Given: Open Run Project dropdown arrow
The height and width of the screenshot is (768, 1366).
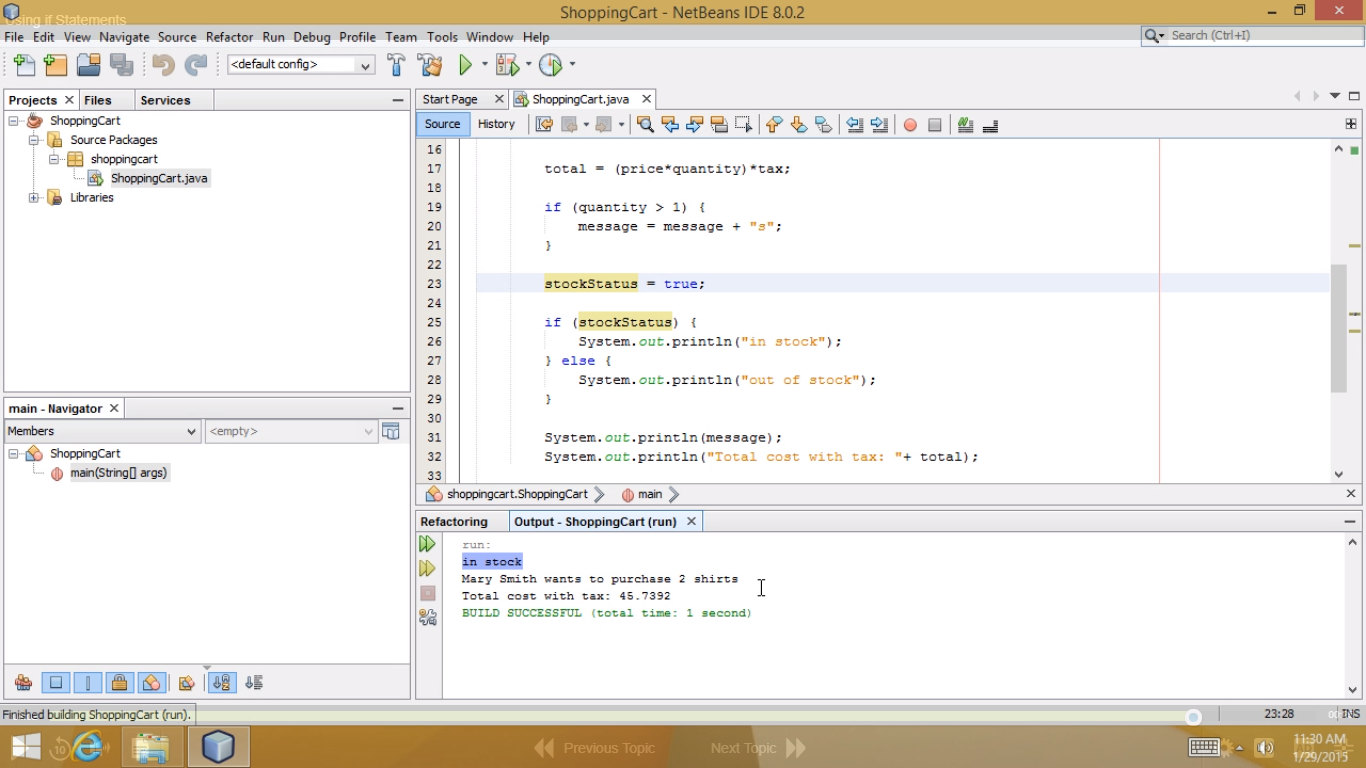Looking at the screenshot, I should coord(485,65).
